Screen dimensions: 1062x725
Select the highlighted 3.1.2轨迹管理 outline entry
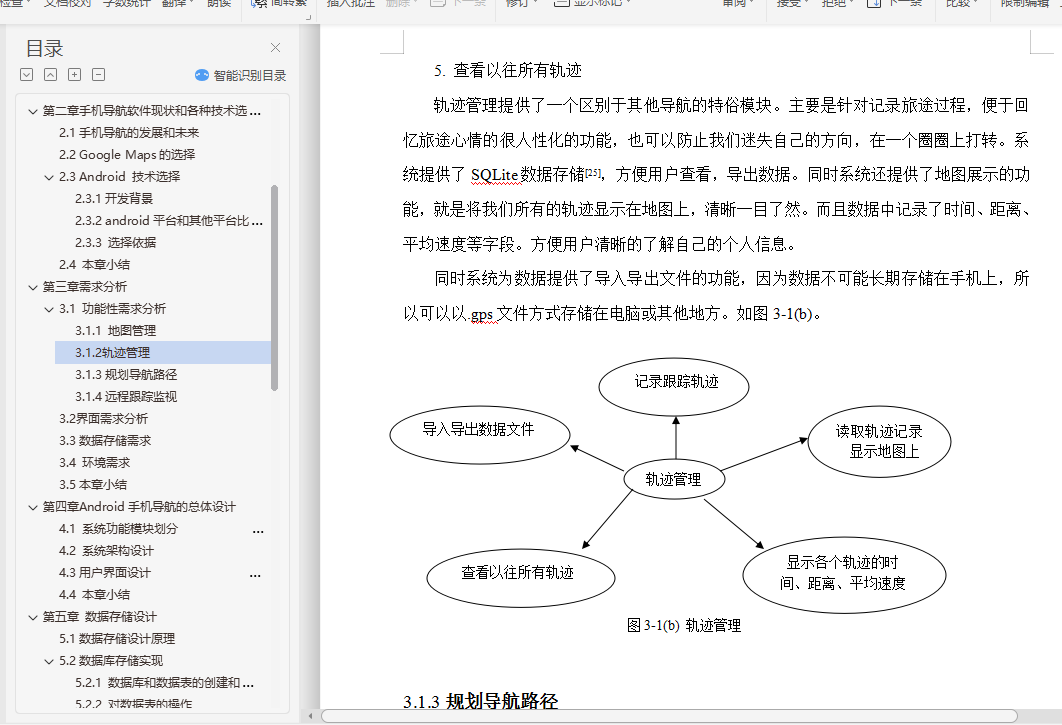tap(163, 353)
